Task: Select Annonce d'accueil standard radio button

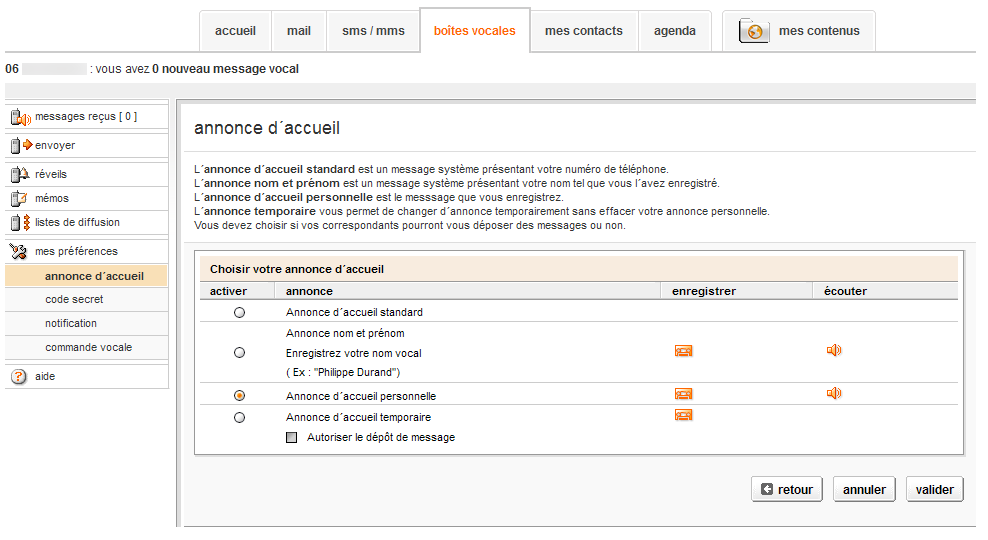Action: point(239,313)
